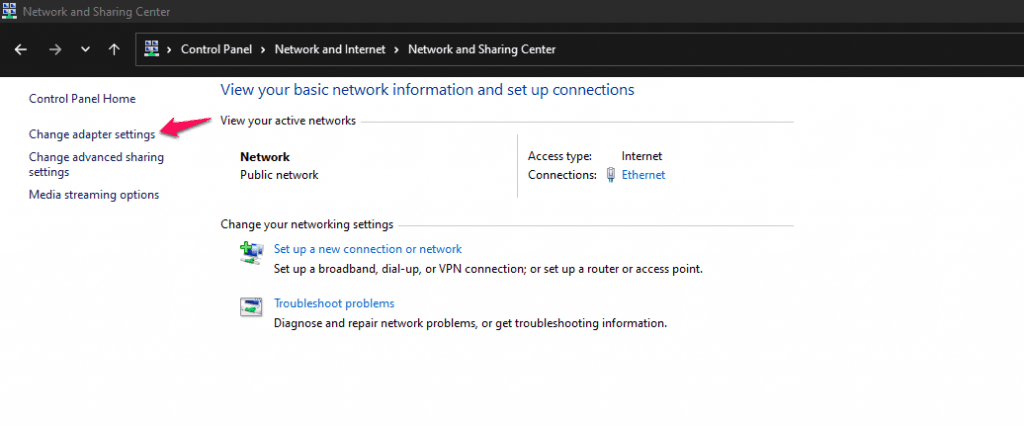Open the Ethernet connection link
Viewport: 1024px width, 426px height.
[643, 175]
